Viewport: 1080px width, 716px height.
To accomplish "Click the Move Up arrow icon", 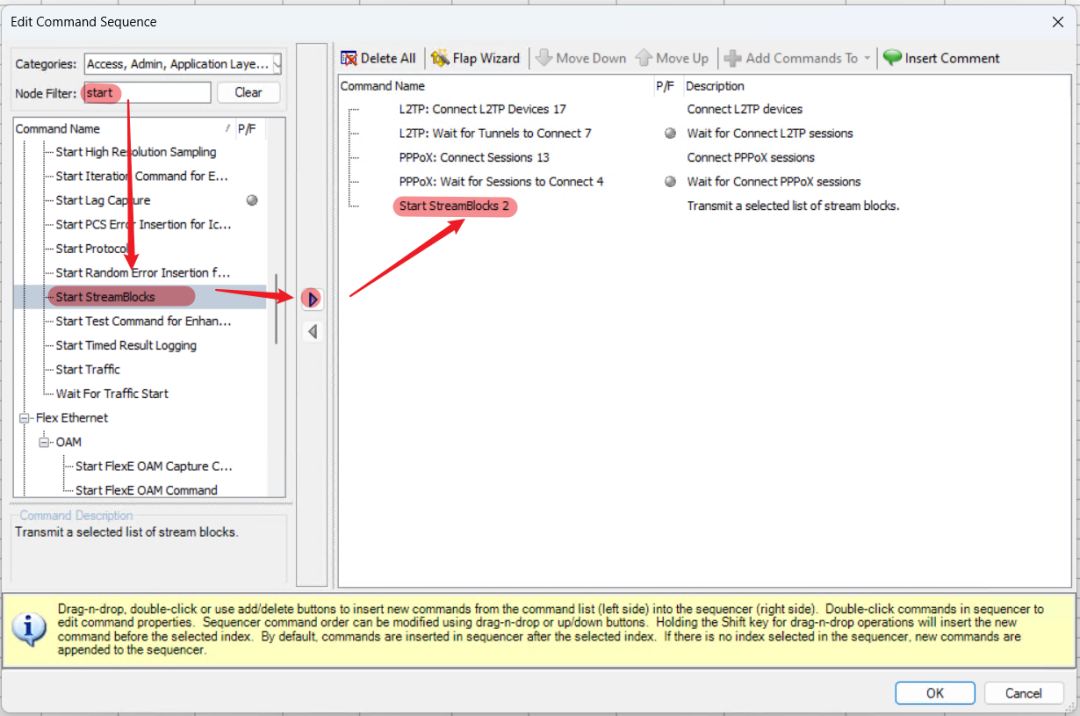I will pos(644,58).
